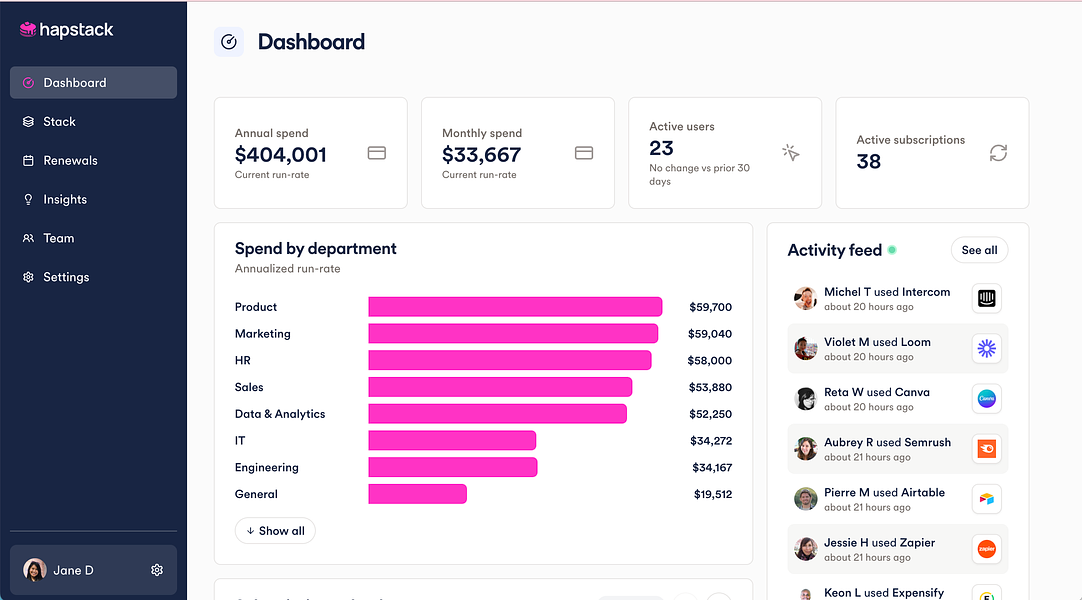Click the Loom app icon

pos(986,348)
